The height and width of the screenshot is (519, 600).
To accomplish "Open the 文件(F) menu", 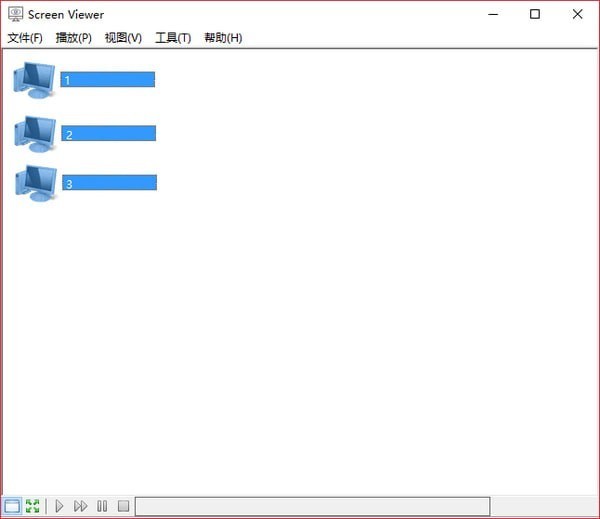I will 25,38.
